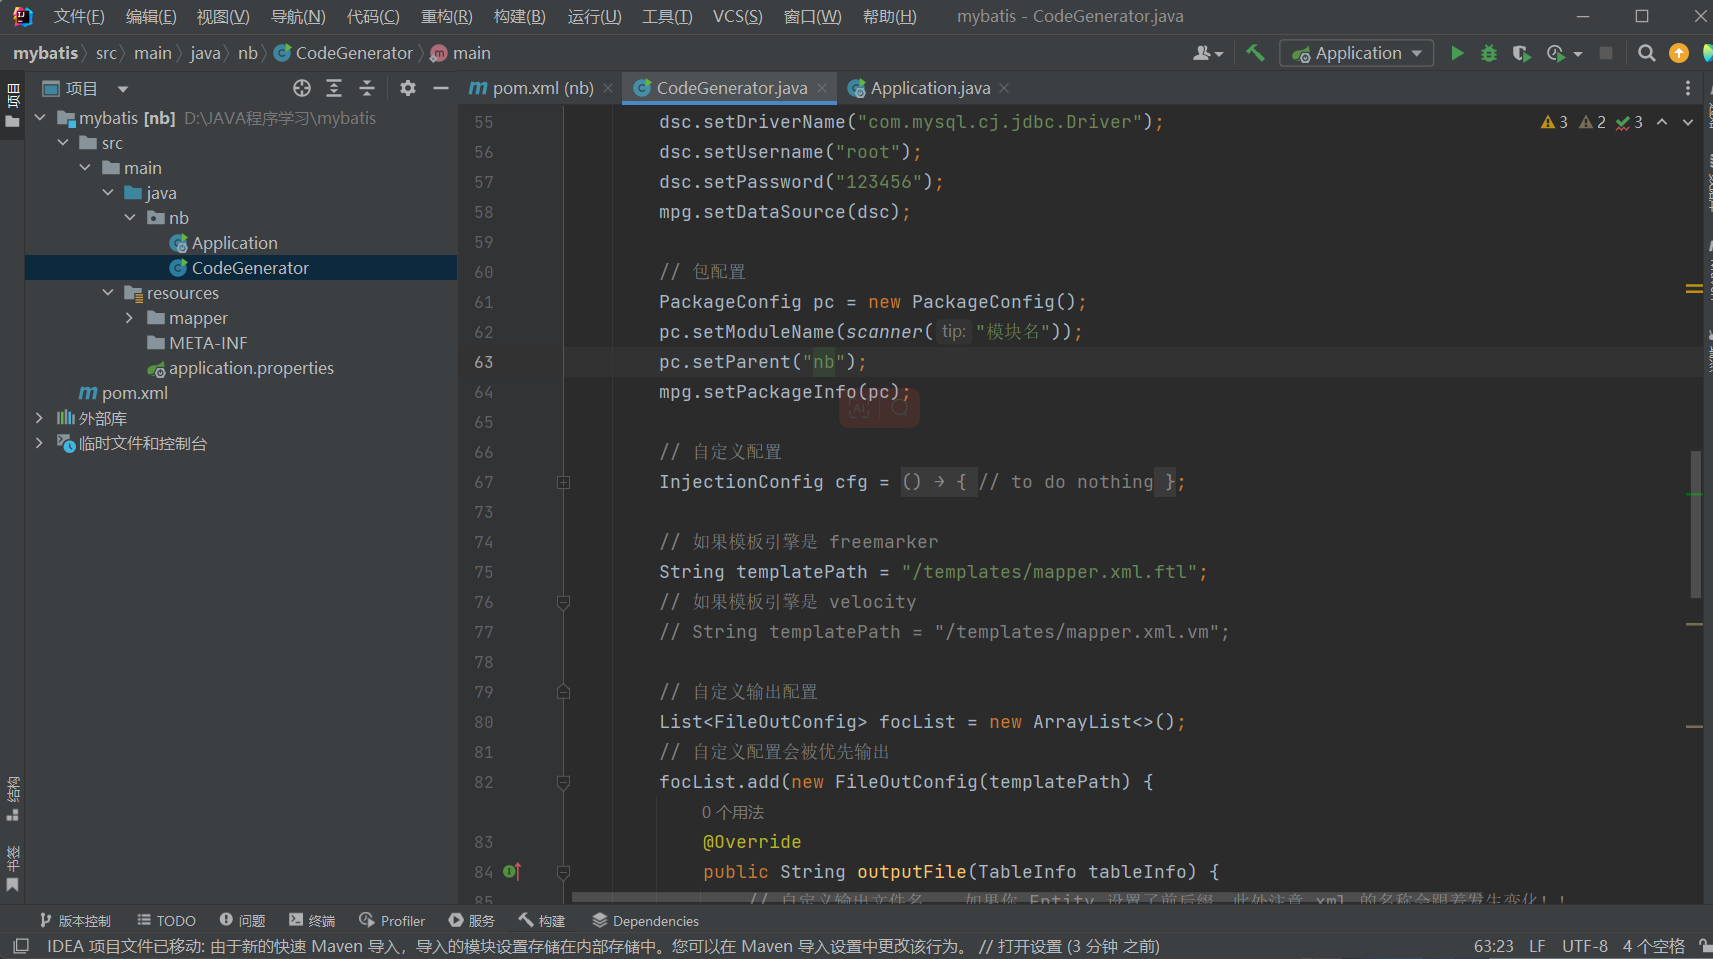Open project panel settings gear
This screenshot has width=1713, height=959.
click(408, 88)
